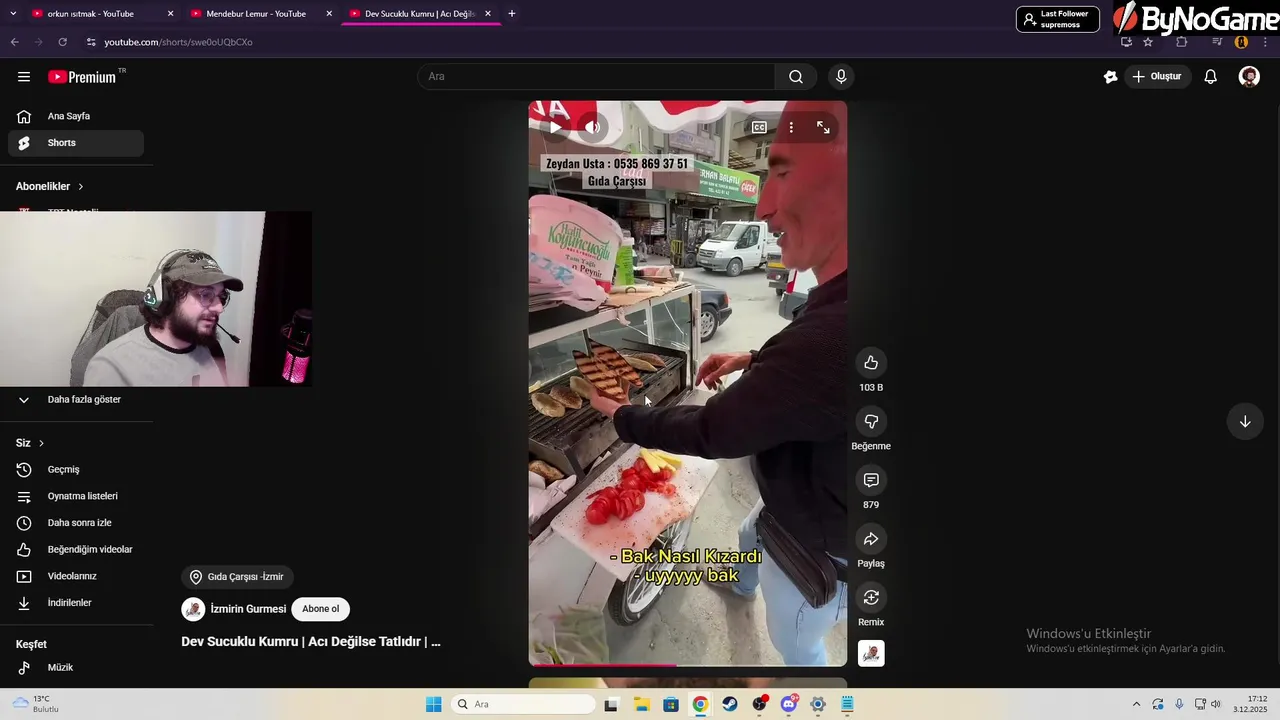
Task: Subscribe with the Abone ol button
Action: 320,609
